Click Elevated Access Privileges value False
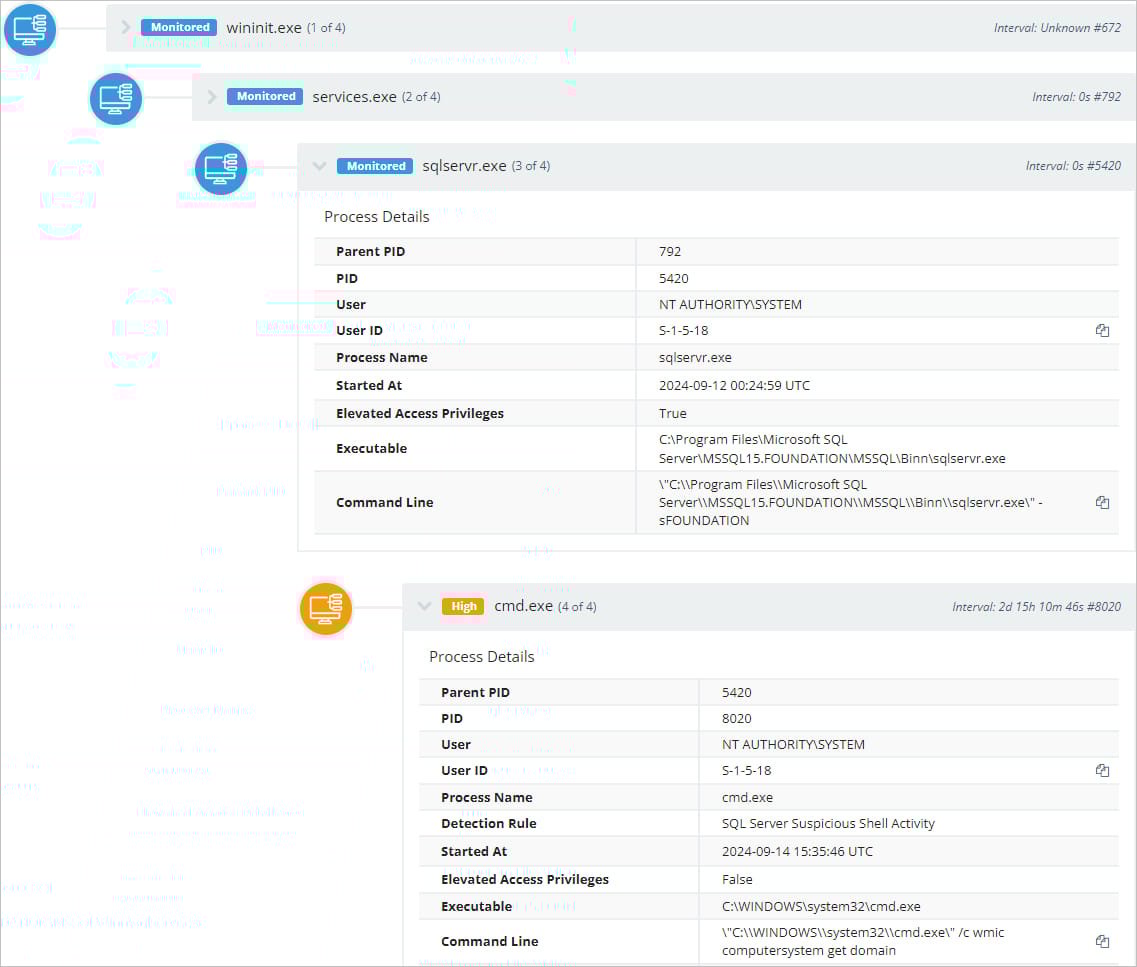1137x967 pixels. click(737, 879)
